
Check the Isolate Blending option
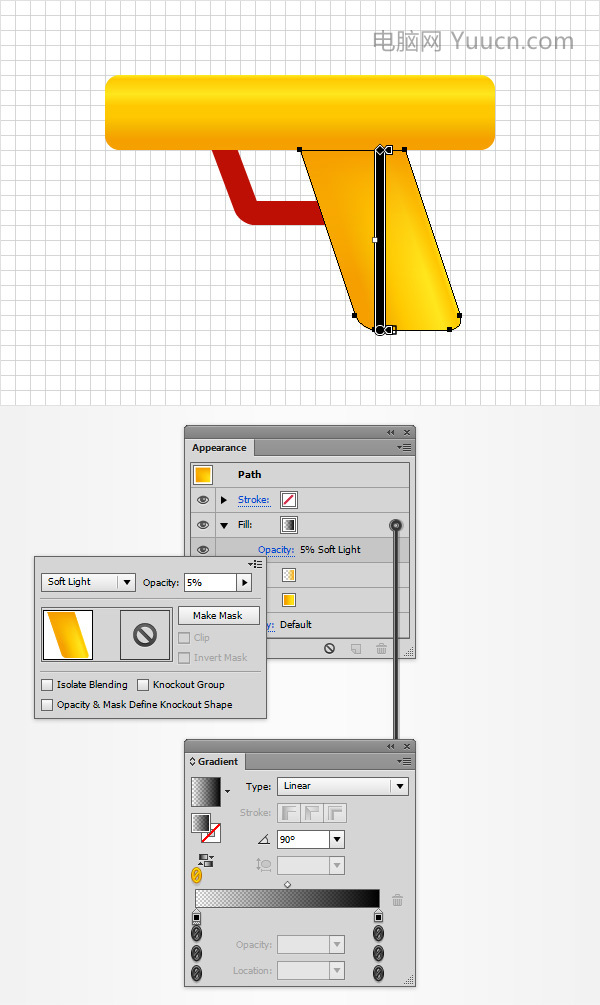coord(47,685)
